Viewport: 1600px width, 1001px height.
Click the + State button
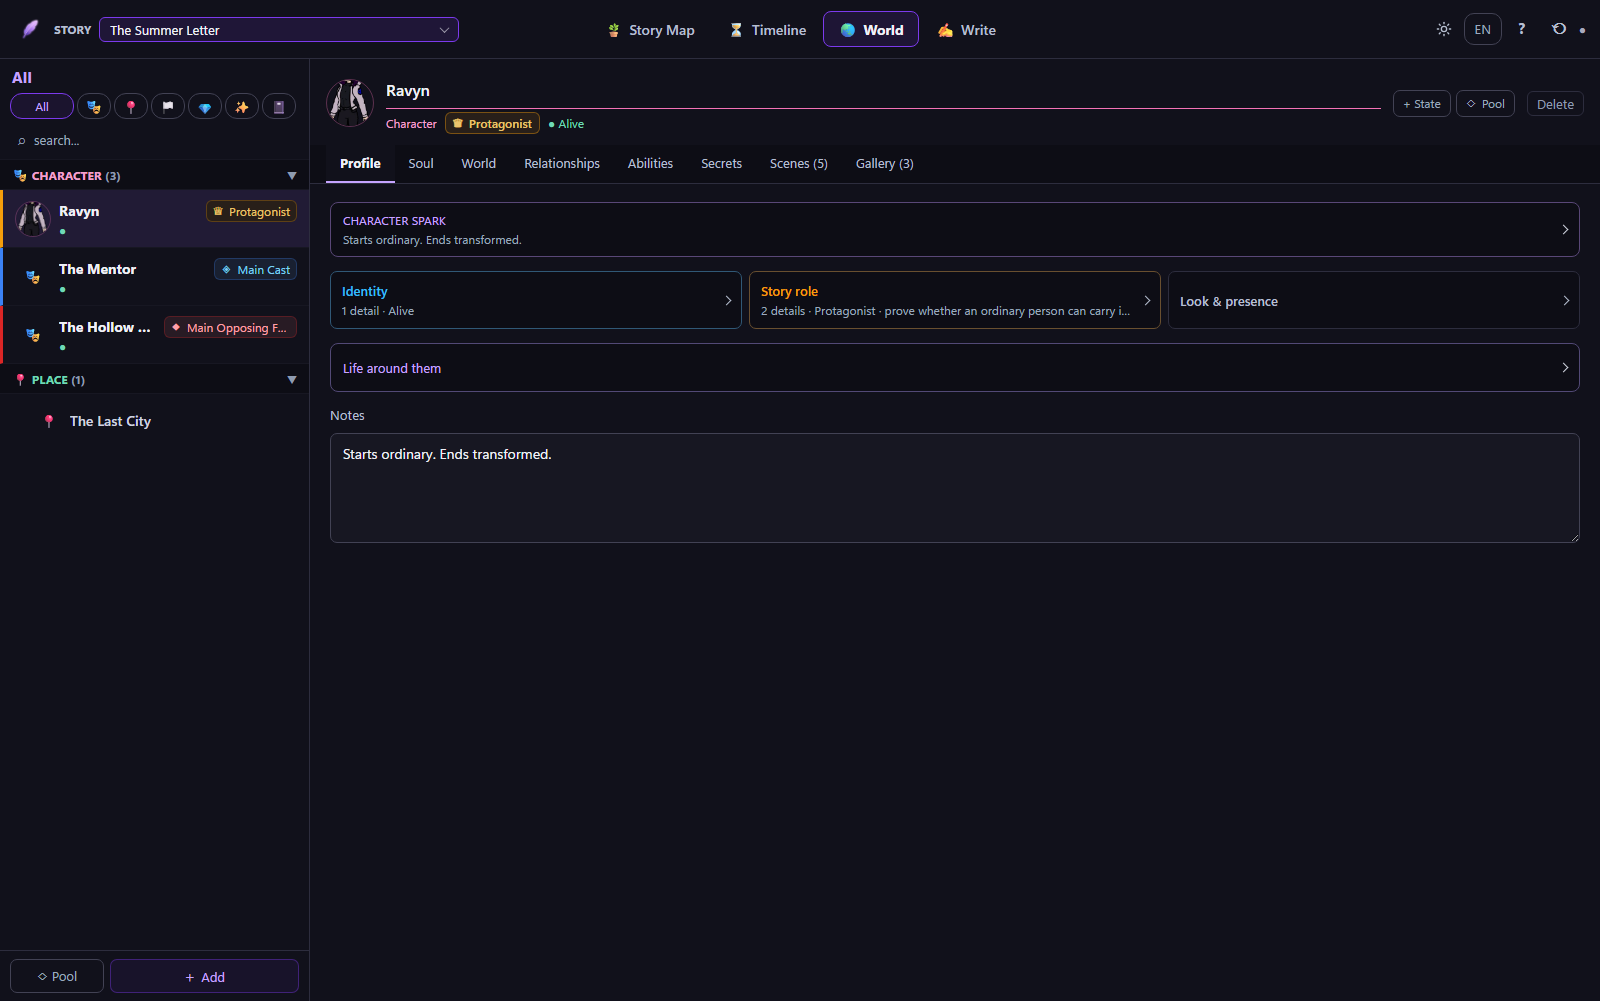[1422, 104]
